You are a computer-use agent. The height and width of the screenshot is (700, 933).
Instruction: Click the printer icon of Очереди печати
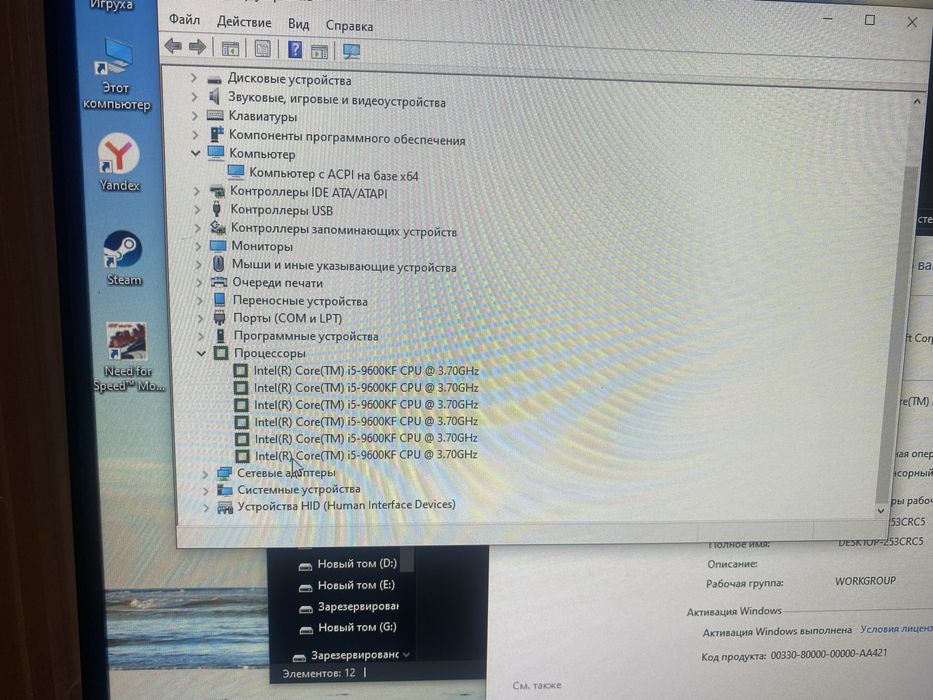click(219, 282)
